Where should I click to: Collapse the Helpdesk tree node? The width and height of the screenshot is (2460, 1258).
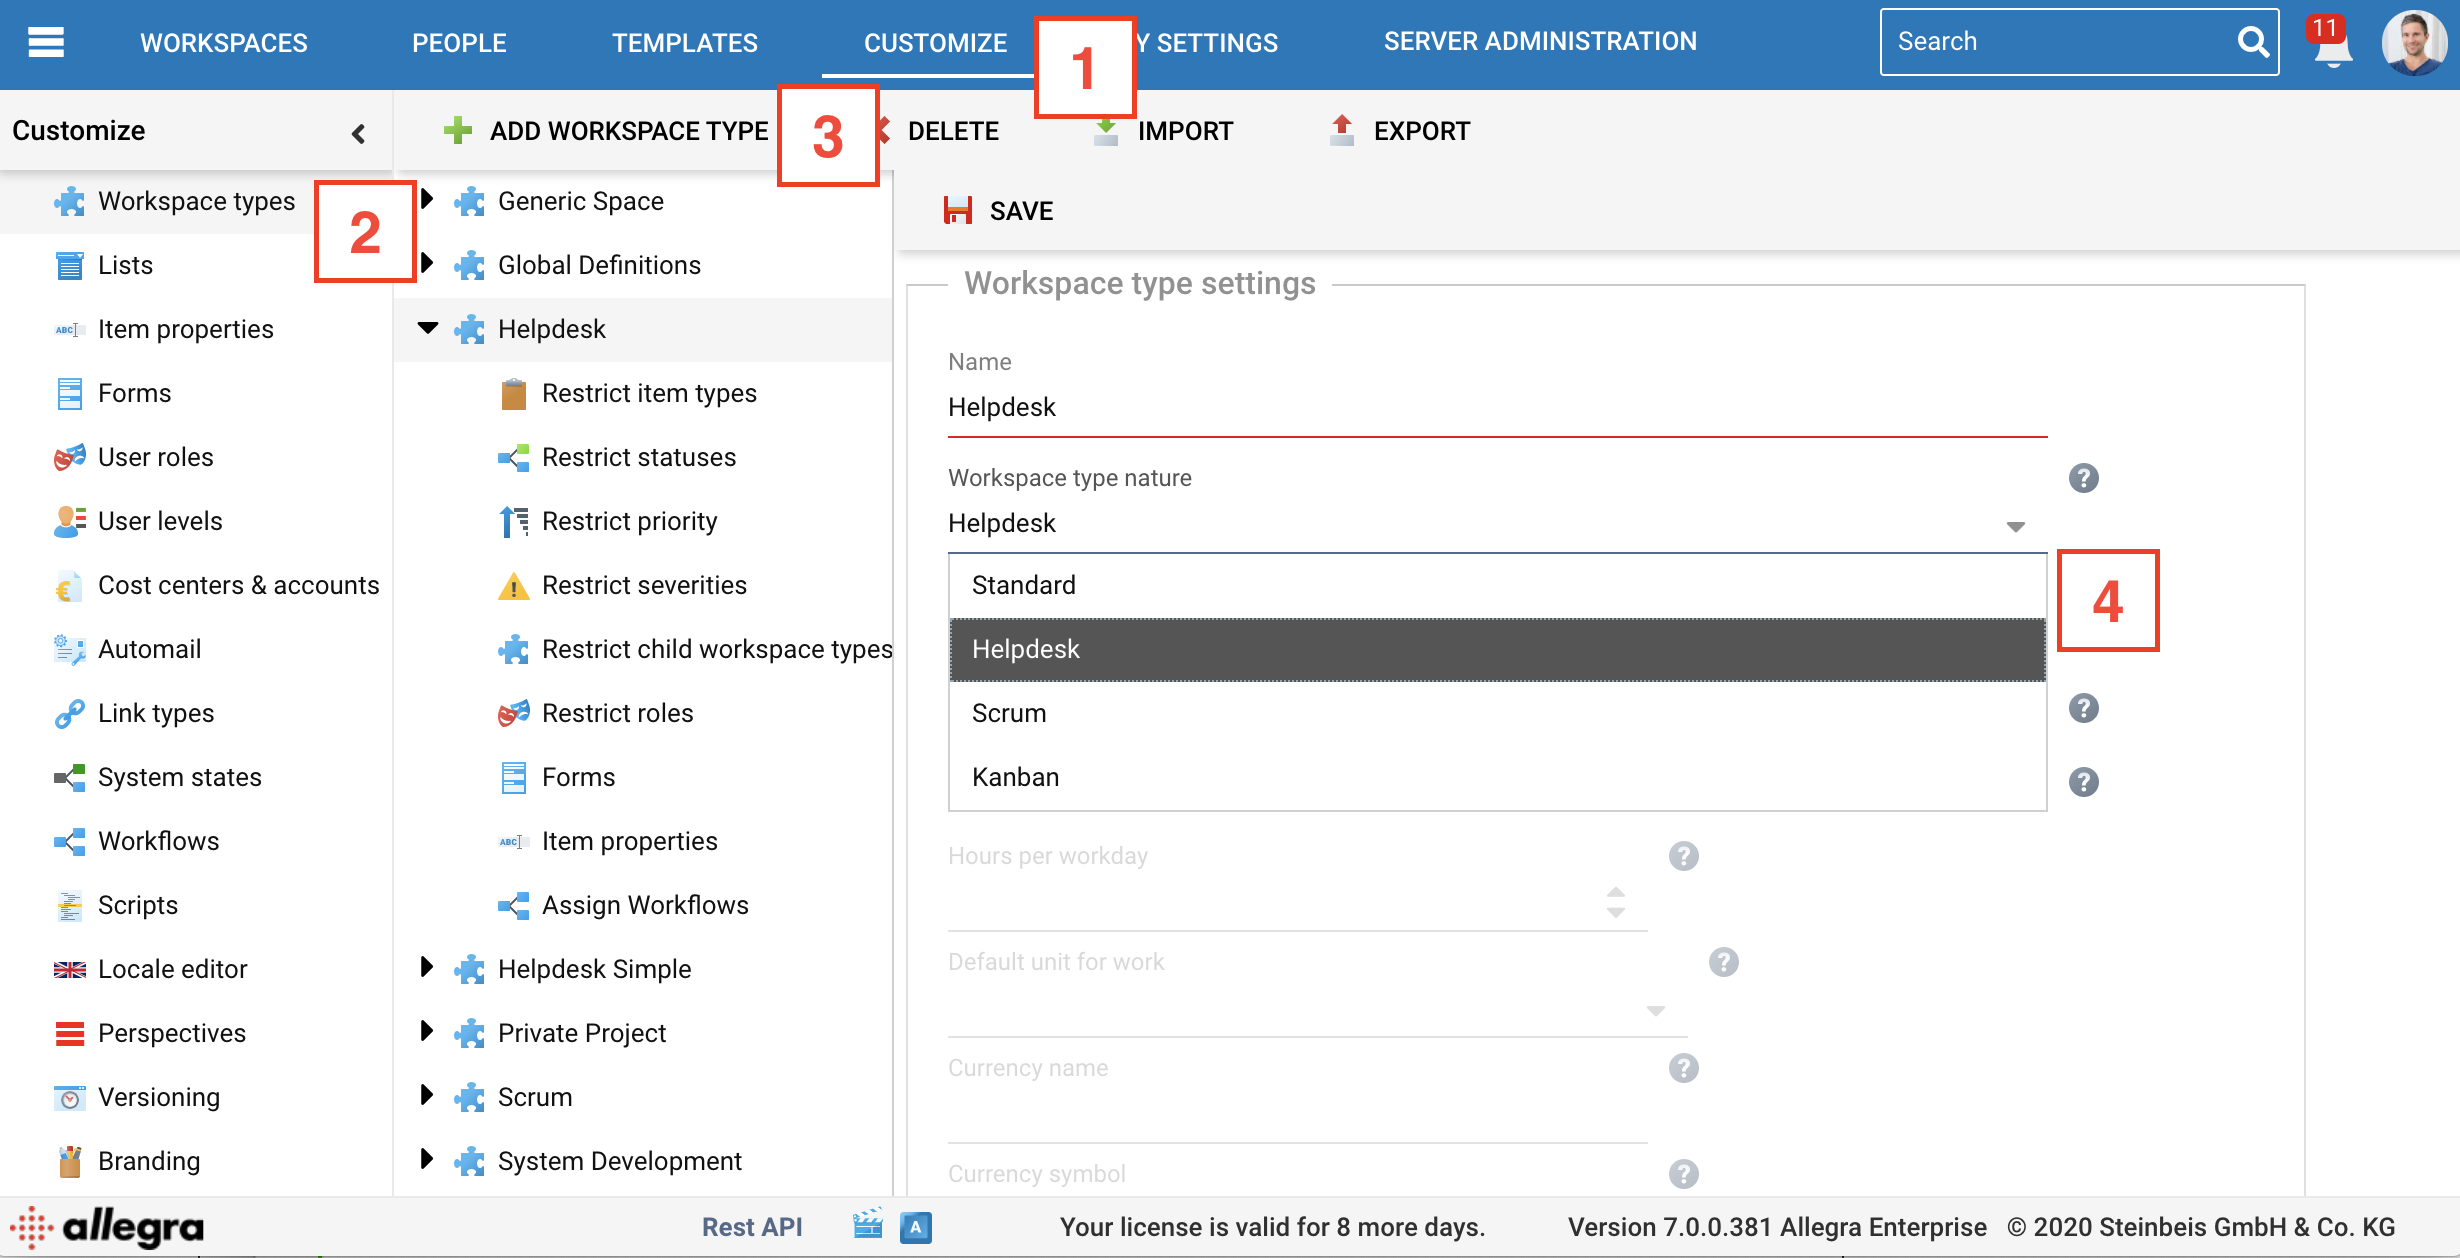point(428,328)
